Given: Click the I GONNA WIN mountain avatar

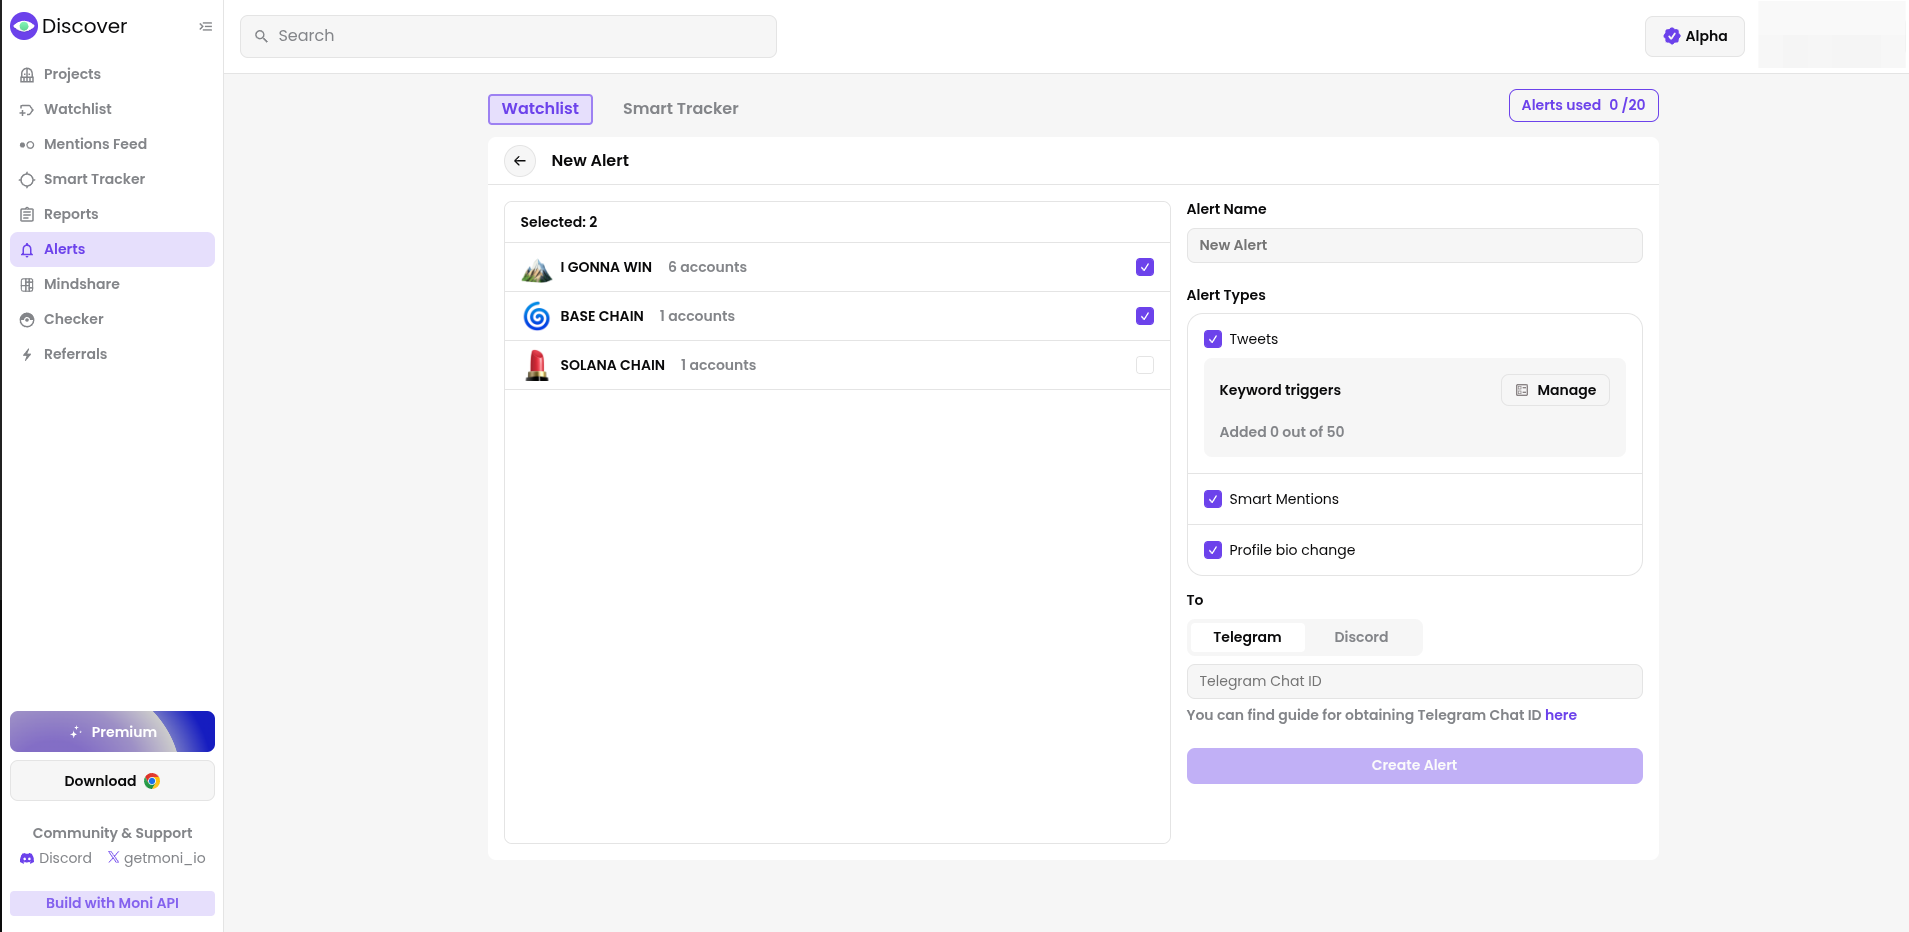Looking at the screenshot, I should click(x=537, y=268).
